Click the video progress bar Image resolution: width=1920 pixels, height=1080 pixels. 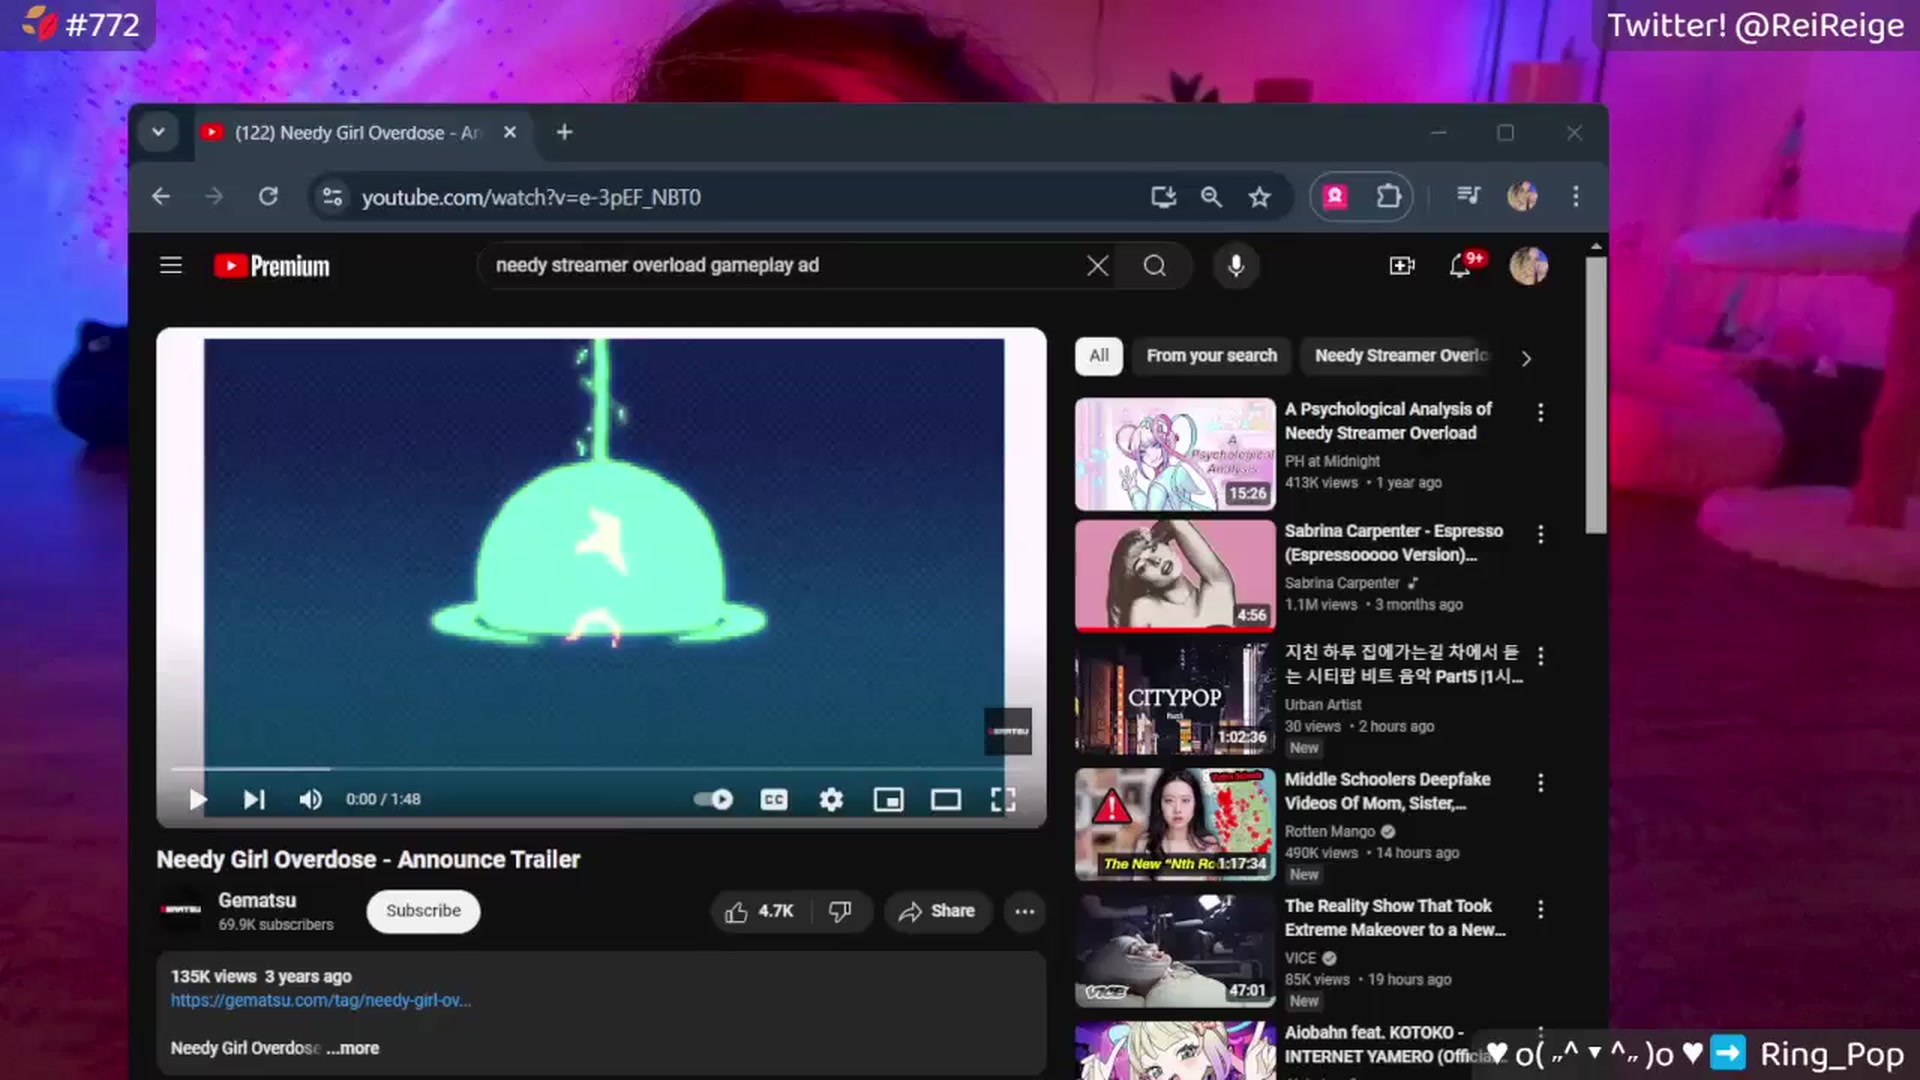(x=601, y=769)
